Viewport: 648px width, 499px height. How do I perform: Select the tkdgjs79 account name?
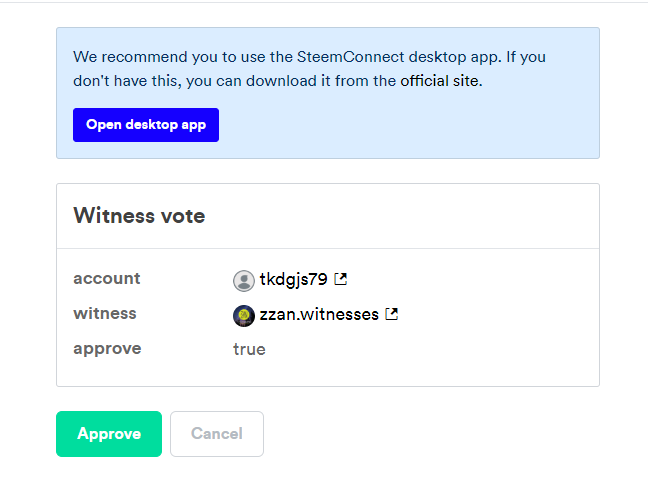293,280
